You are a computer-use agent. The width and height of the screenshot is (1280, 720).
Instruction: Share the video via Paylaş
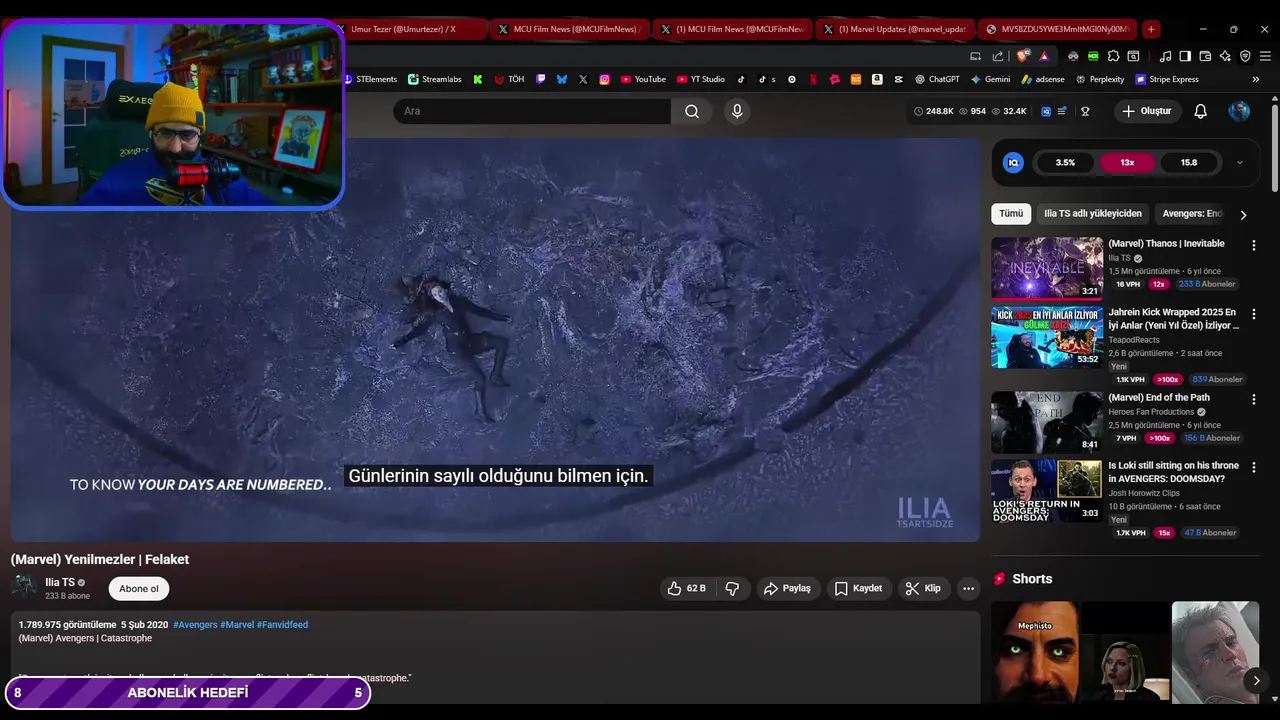click(787, 588)
